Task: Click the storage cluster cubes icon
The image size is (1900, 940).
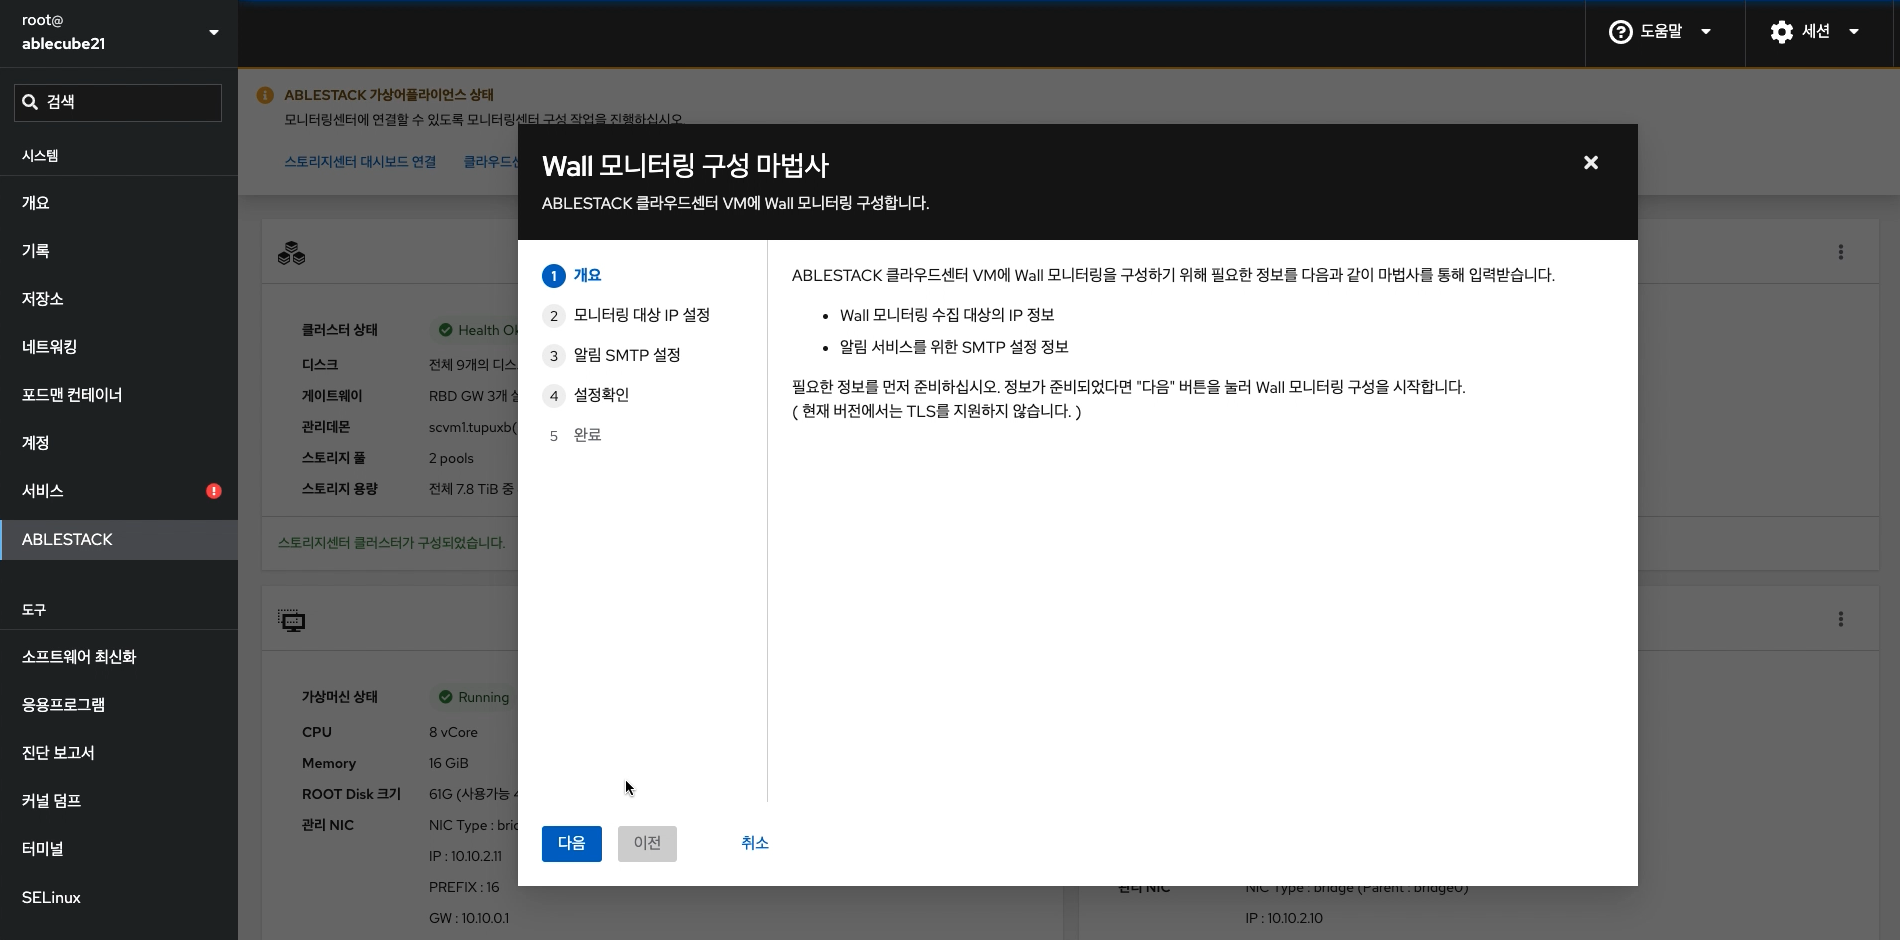Action: tap(291, 253)
